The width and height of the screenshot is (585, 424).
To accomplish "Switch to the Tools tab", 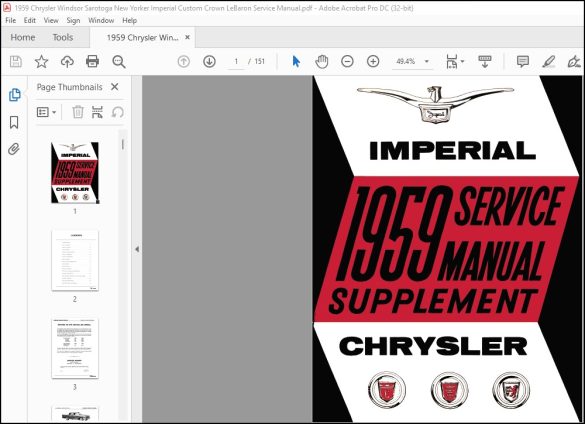I will (x=63, y=37).
